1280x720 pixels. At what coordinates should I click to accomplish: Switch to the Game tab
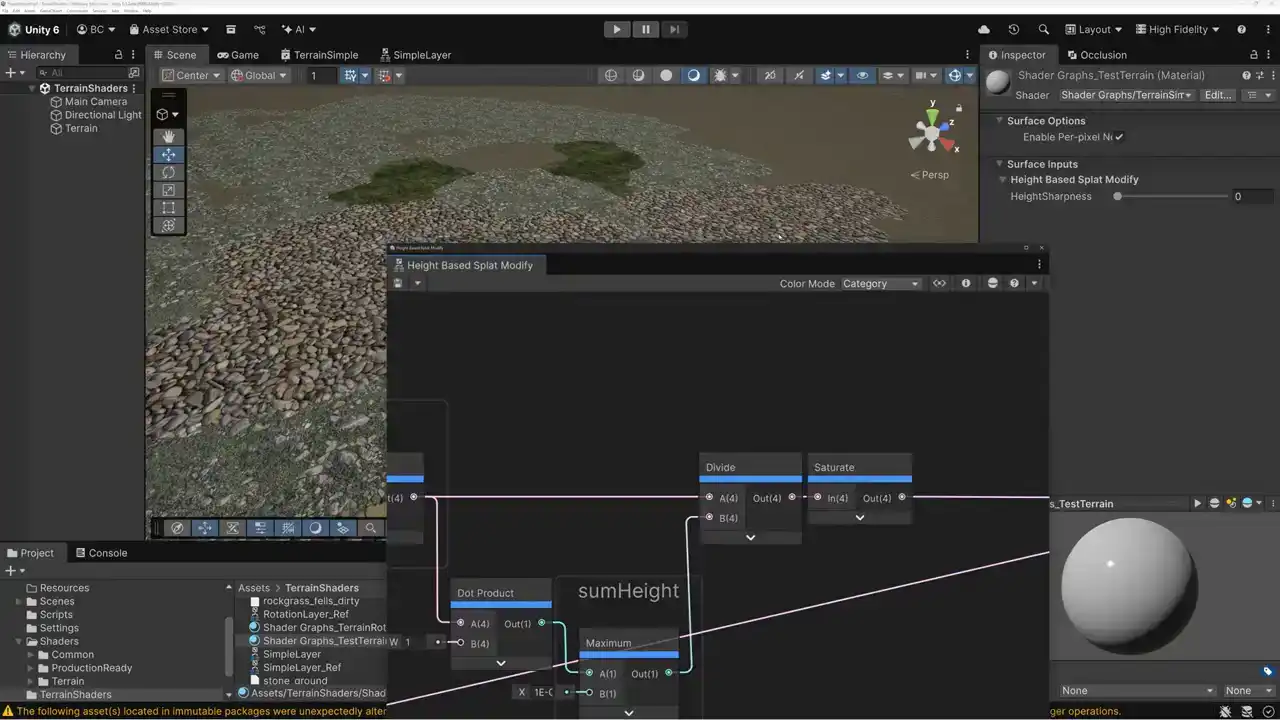[x=238, y=55]
